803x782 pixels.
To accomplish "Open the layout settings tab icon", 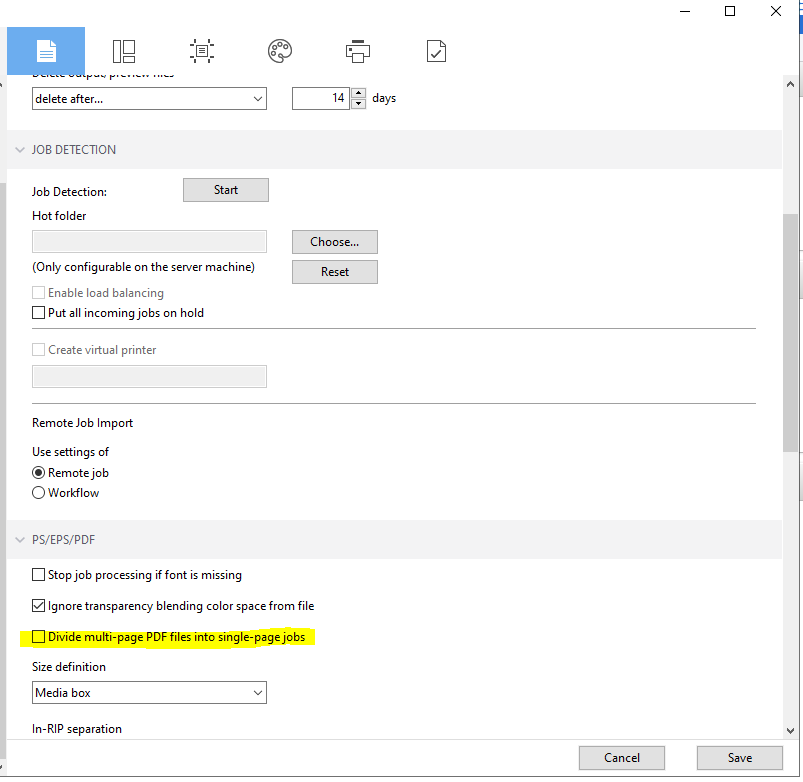I will [123, 50].
